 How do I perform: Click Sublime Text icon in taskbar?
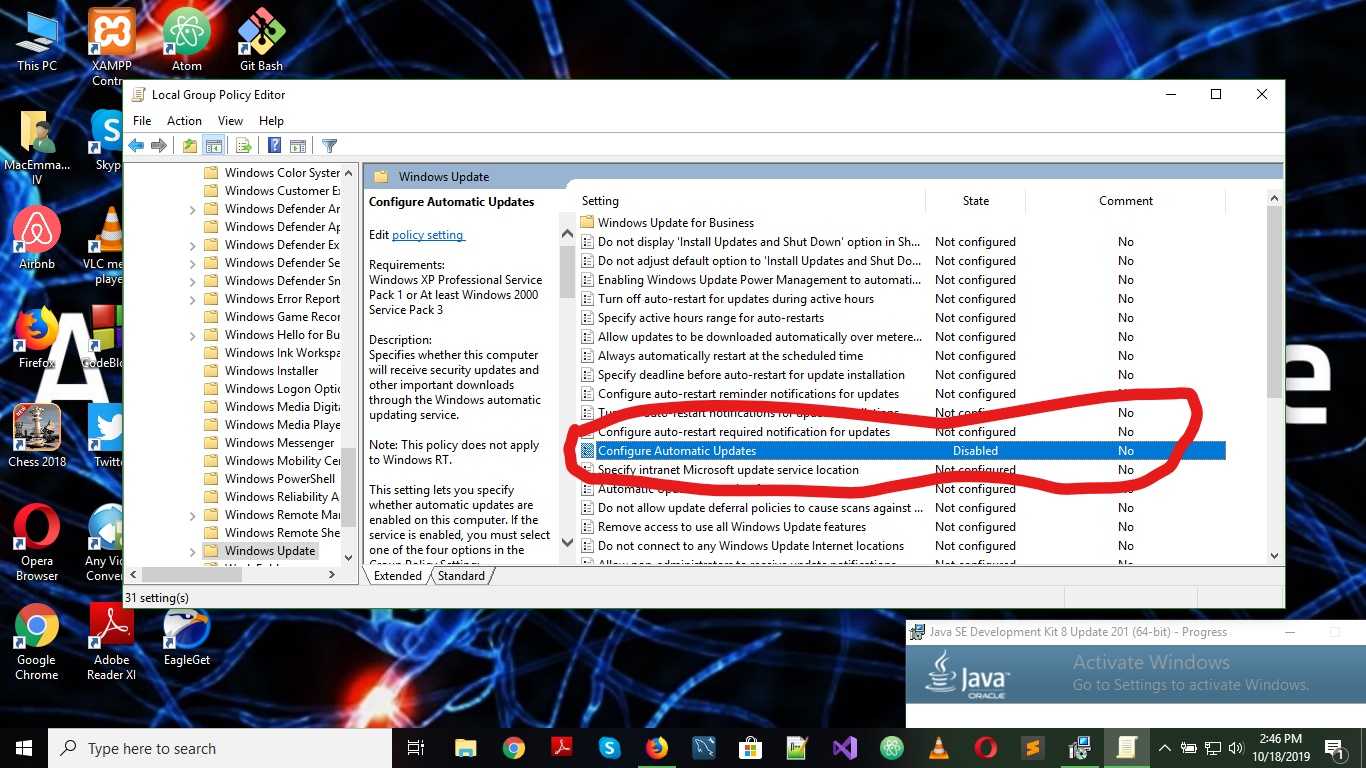1033,748
